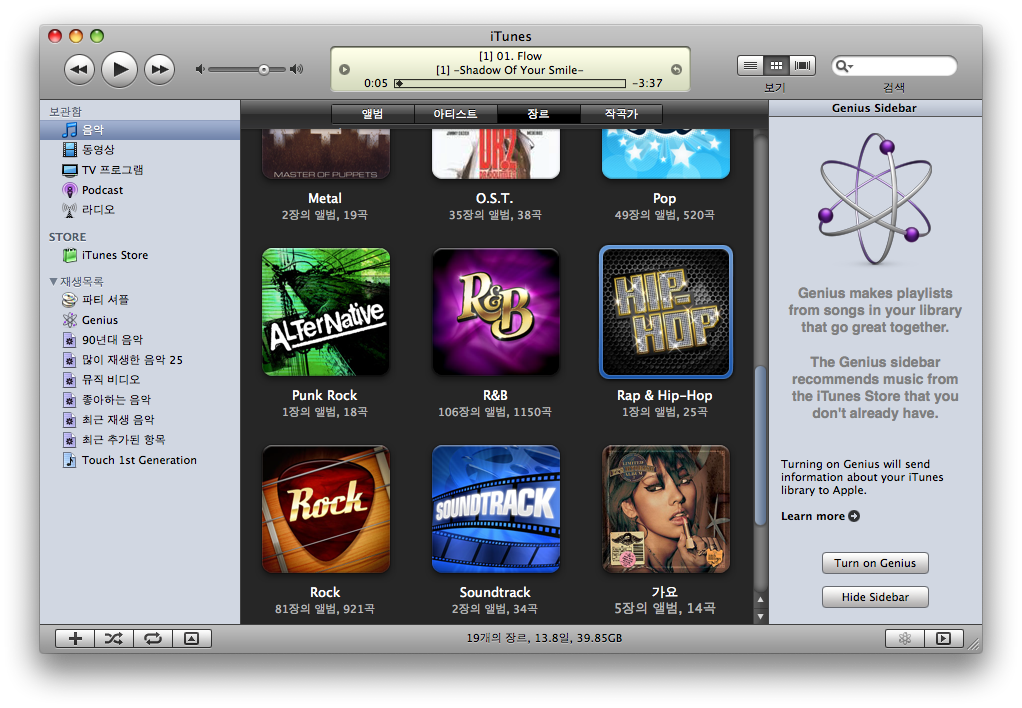Click the mute speaker icon left of volume
This screenshot has width=1022, height=708.
click(200, 69)
